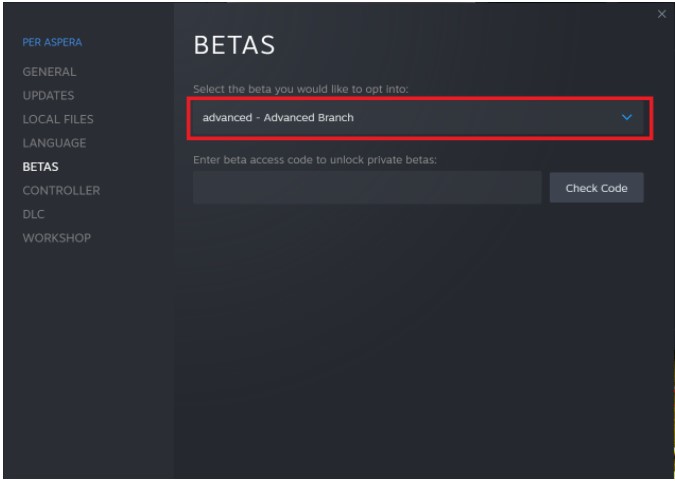Open the CONTROLLER settings section

click(61, 190)
